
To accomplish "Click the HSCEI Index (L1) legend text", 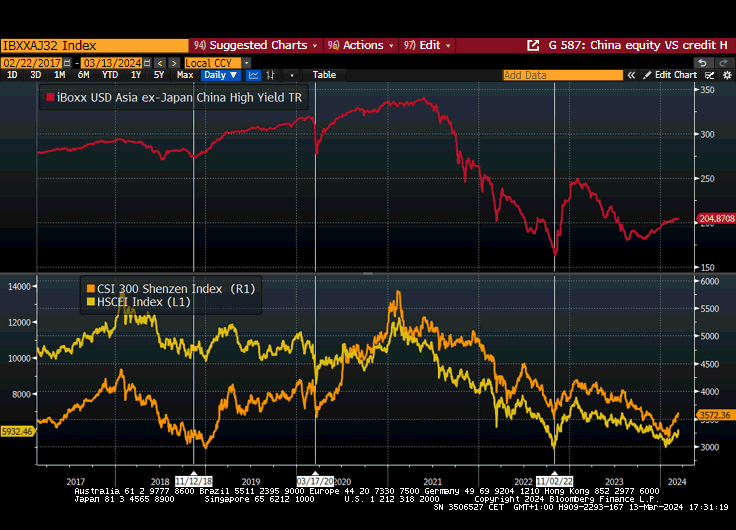I will (144, 302).
